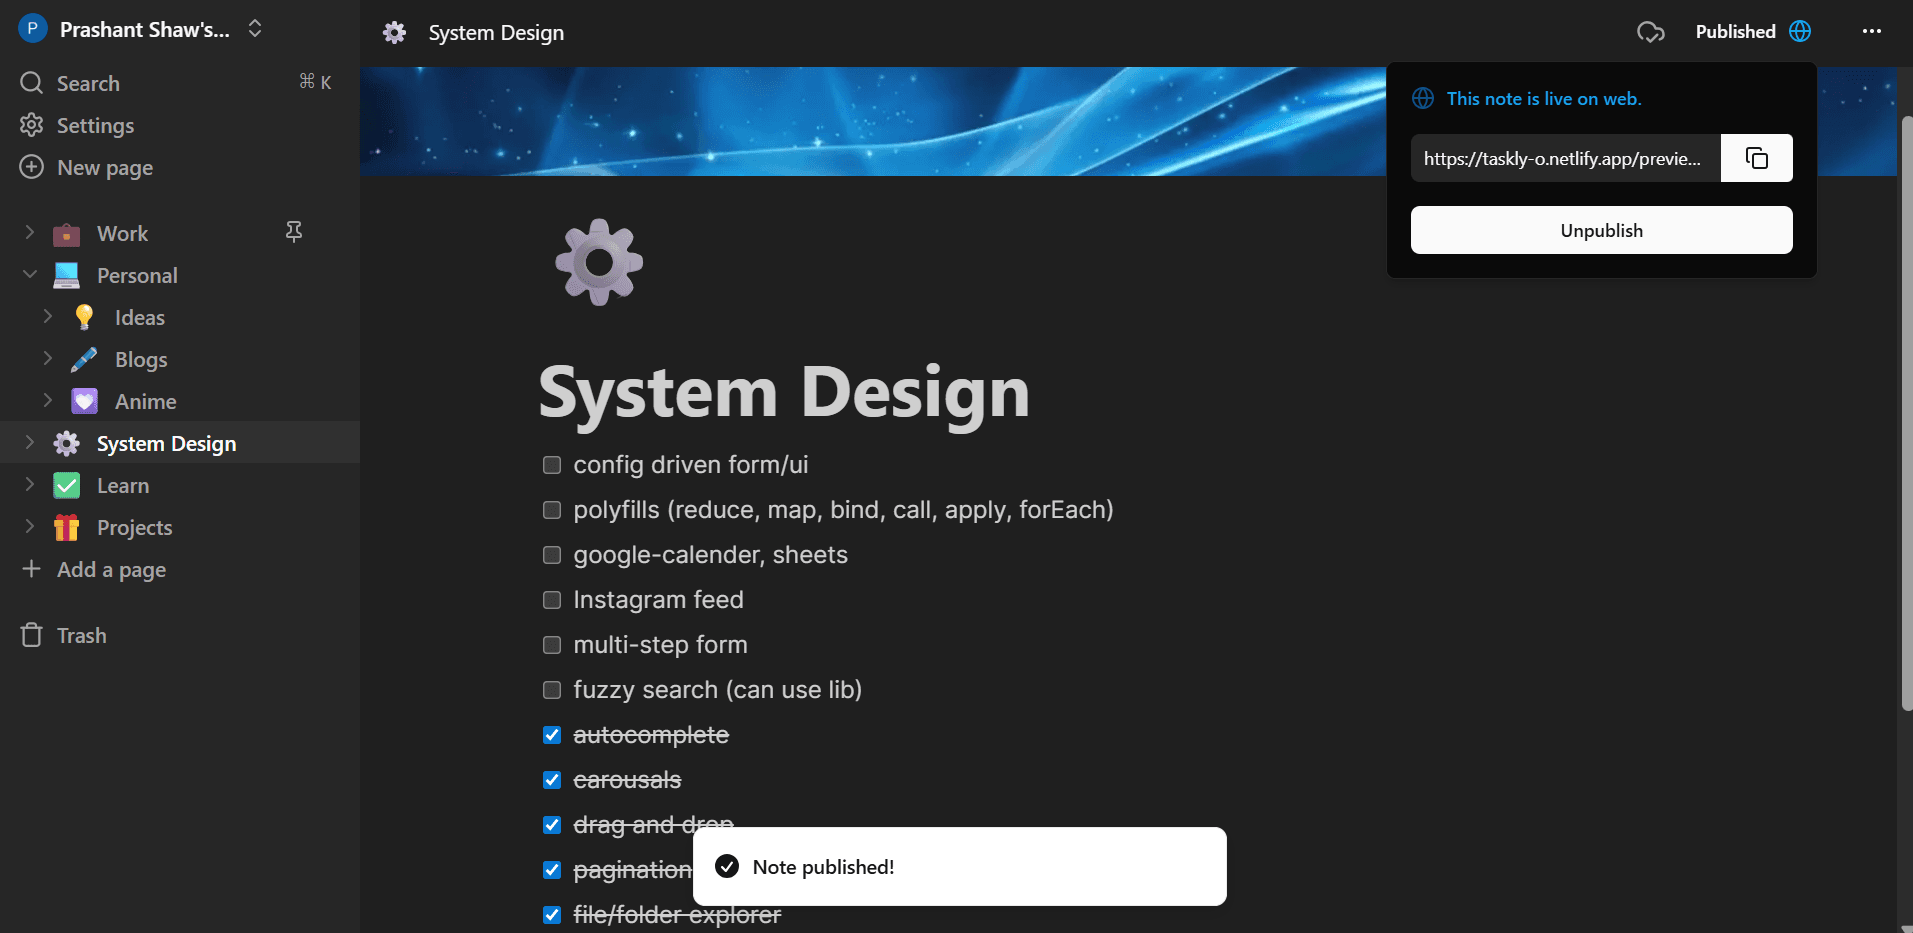Viewport: 1913px width, 933px height.
Task: Click the published URL text field
Action: point(1565,158)
